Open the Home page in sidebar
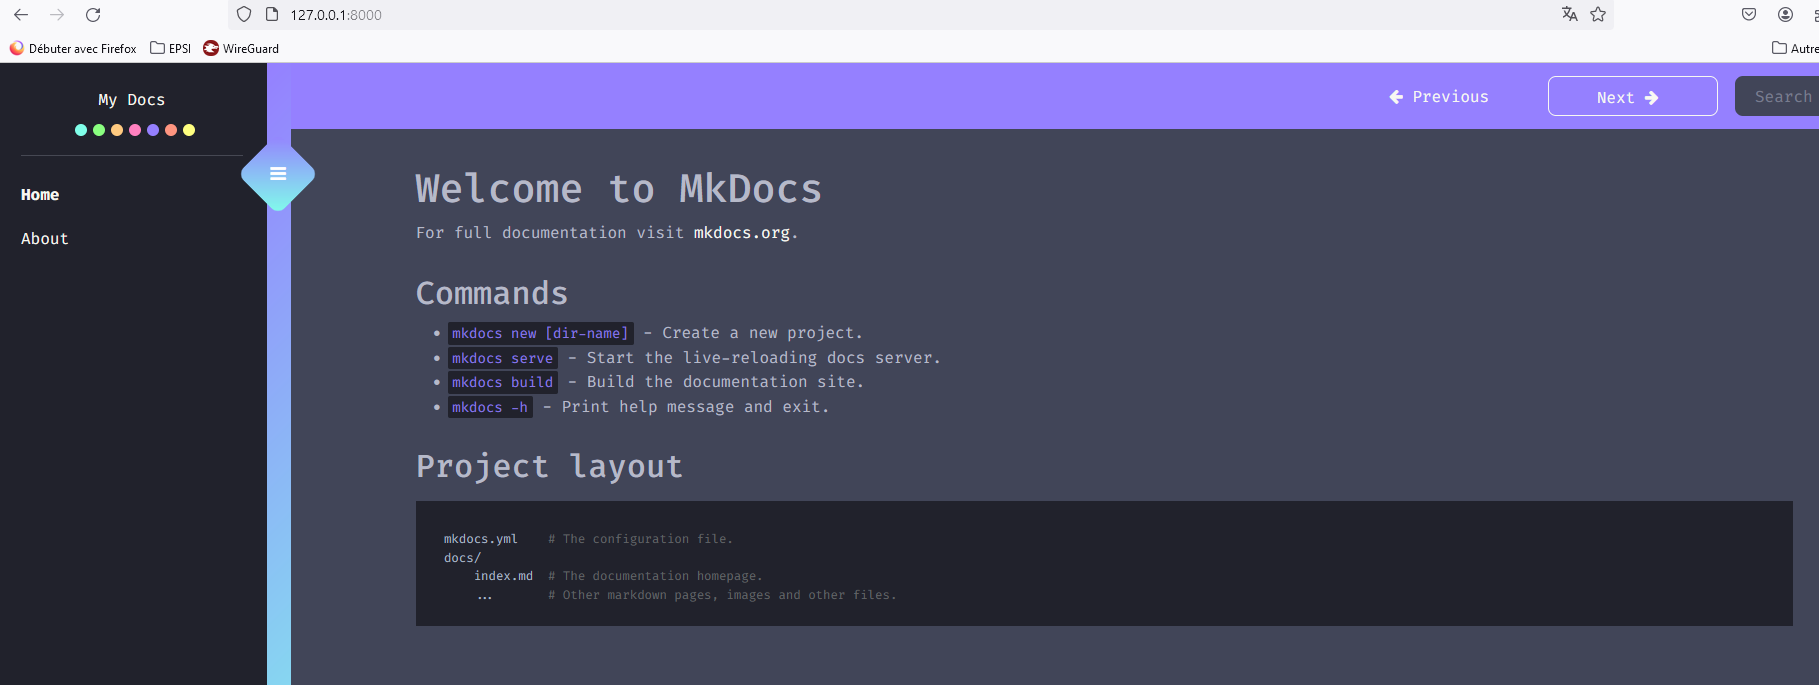Image resolution: width=1819 pixels, height=685 pixels. (x=40, y=195)
